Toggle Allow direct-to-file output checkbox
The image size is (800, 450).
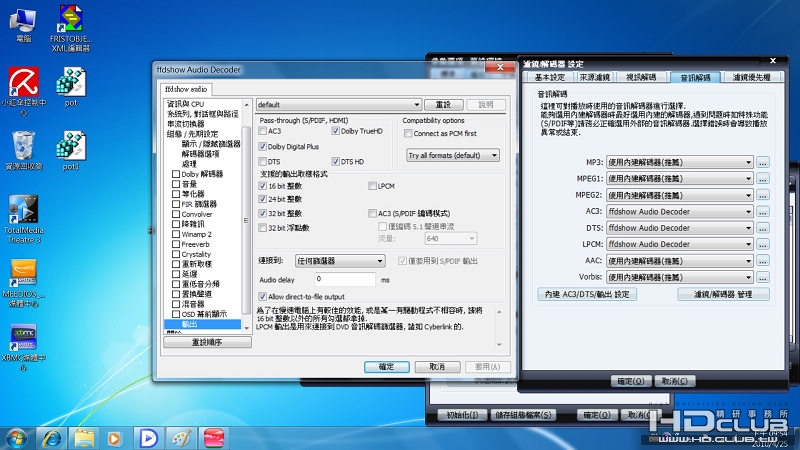(x=262, y=296)
